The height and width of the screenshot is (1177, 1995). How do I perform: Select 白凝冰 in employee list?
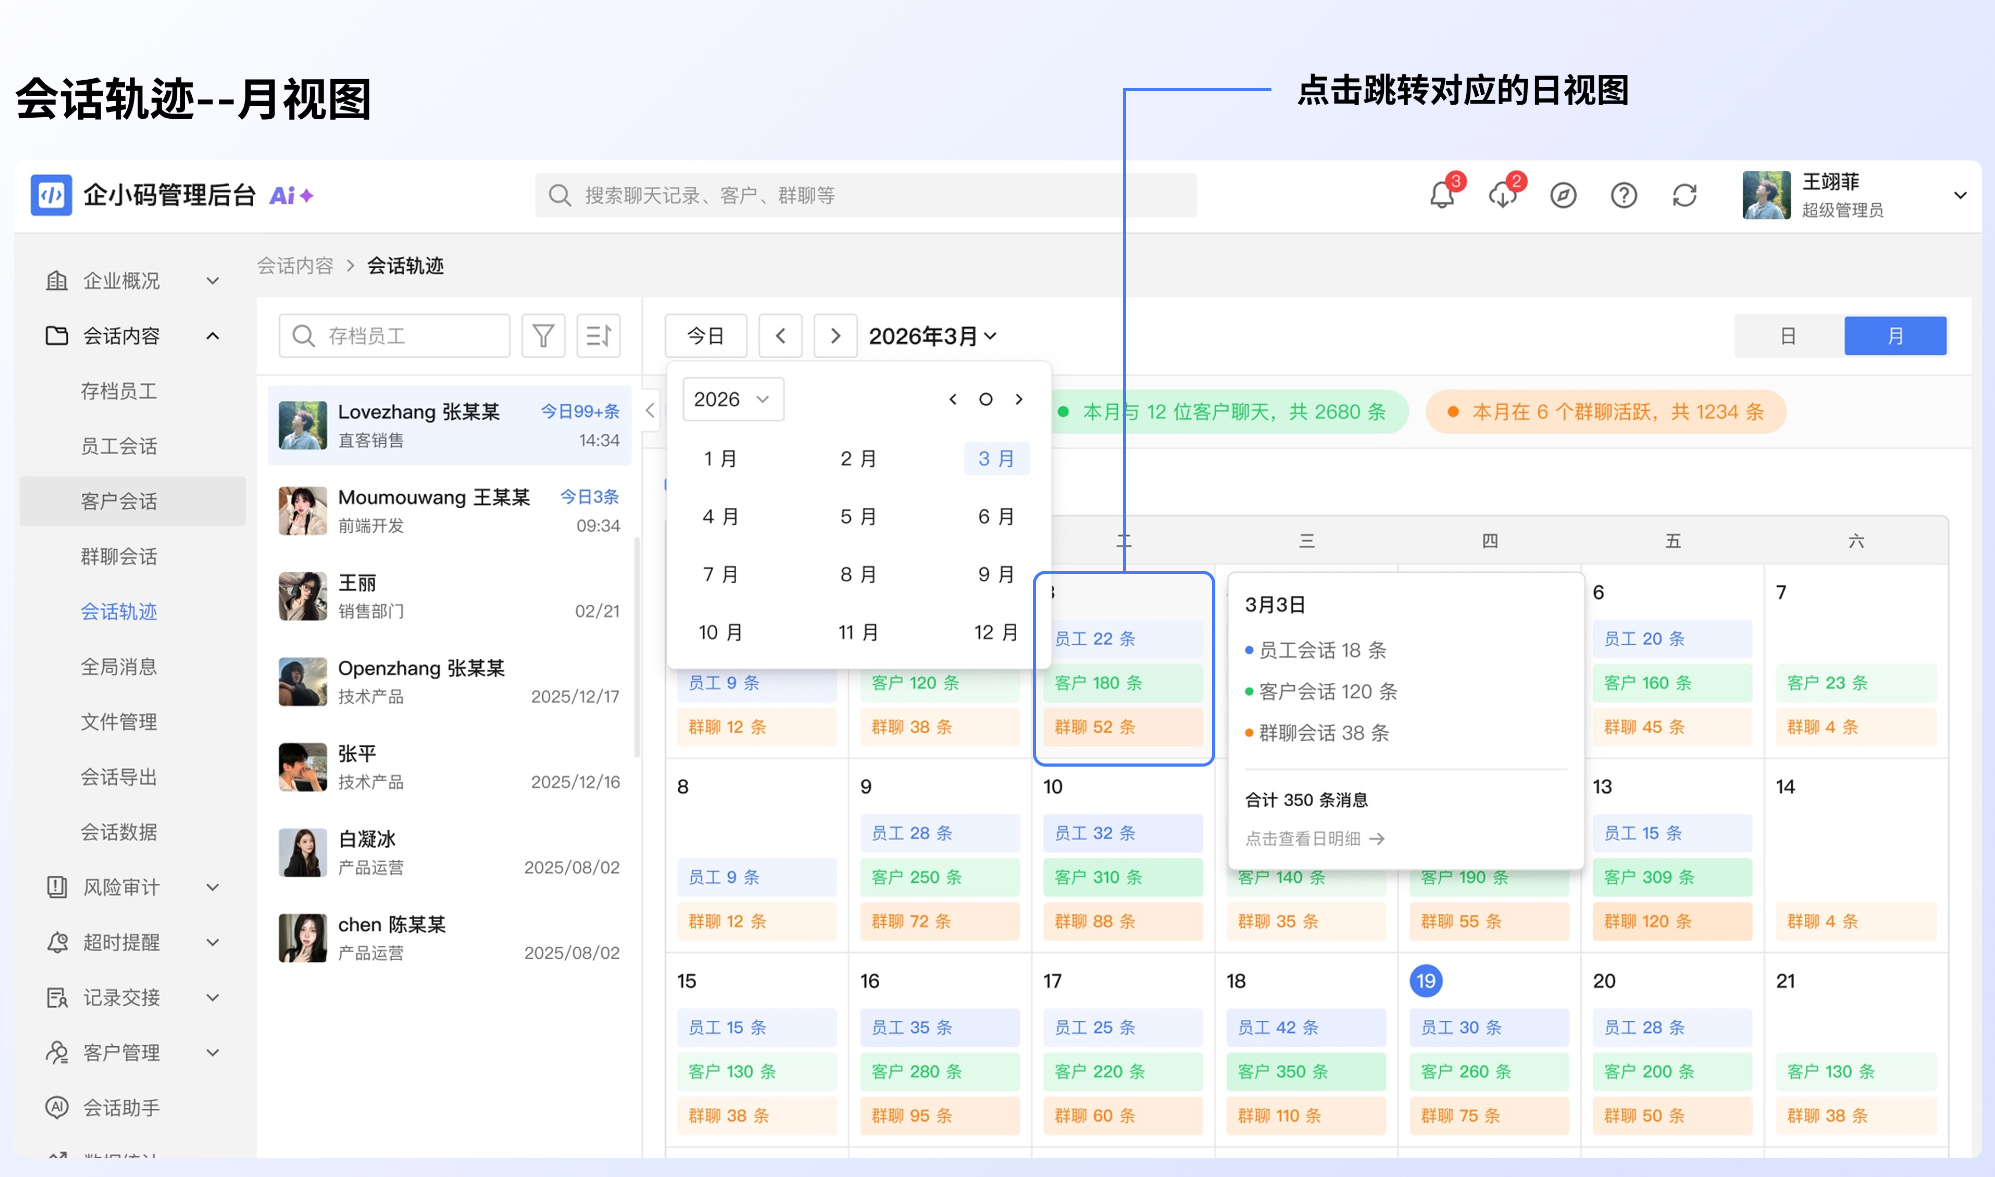point(450,852)
